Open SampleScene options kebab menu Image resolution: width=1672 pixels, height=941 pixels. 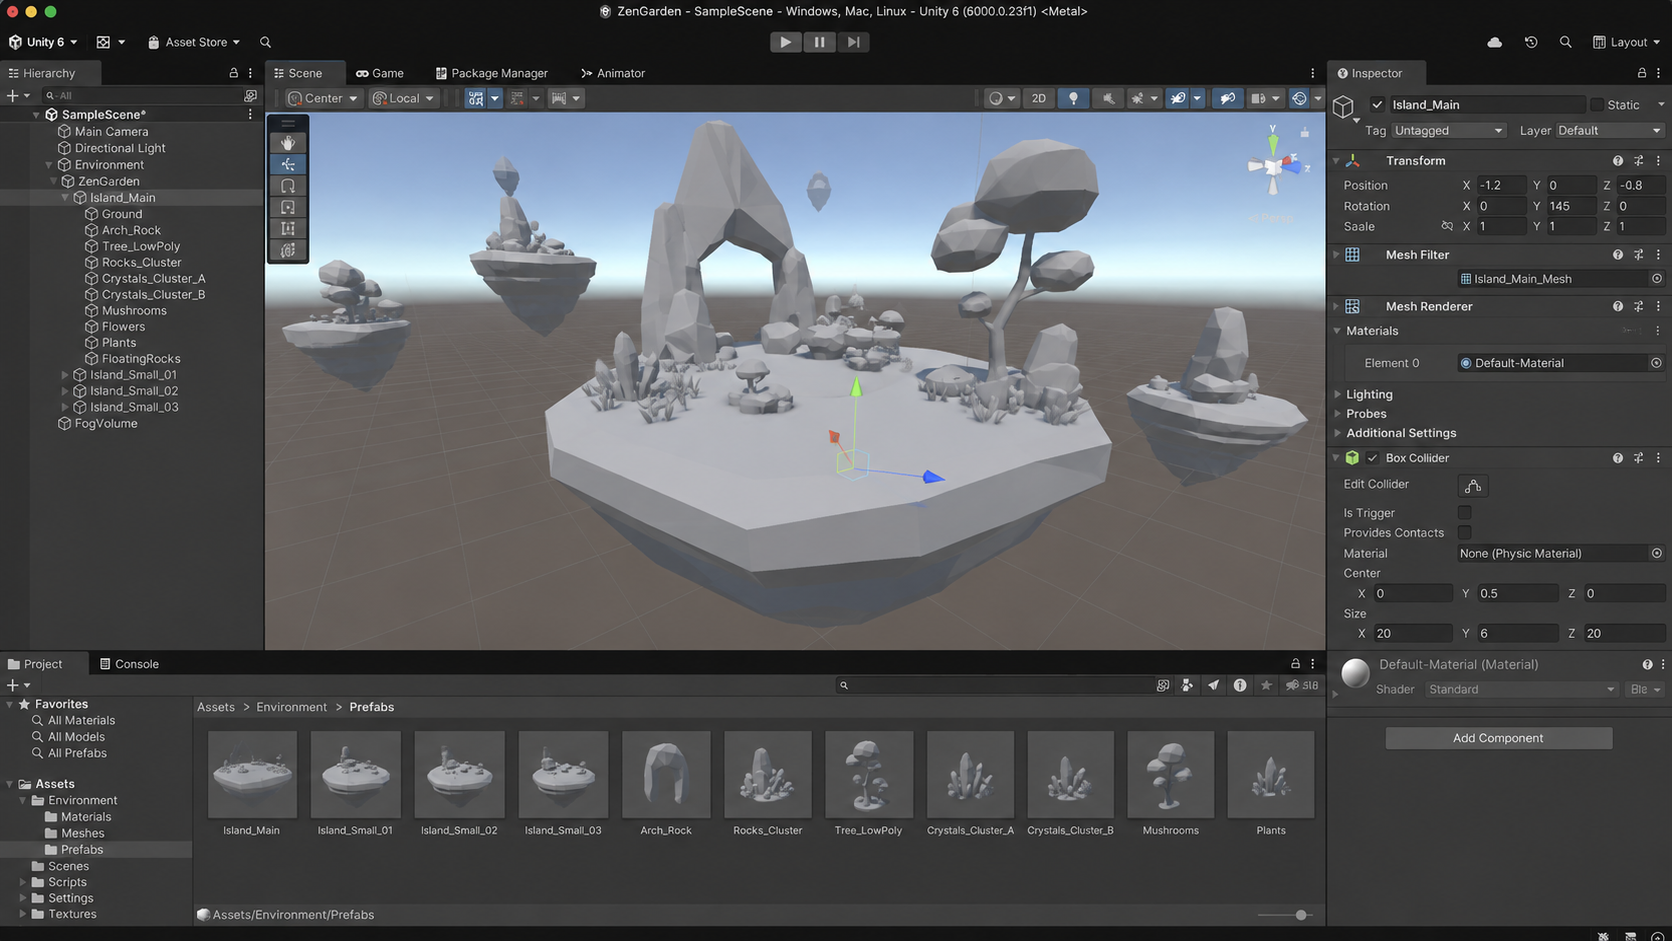[250, 115]
